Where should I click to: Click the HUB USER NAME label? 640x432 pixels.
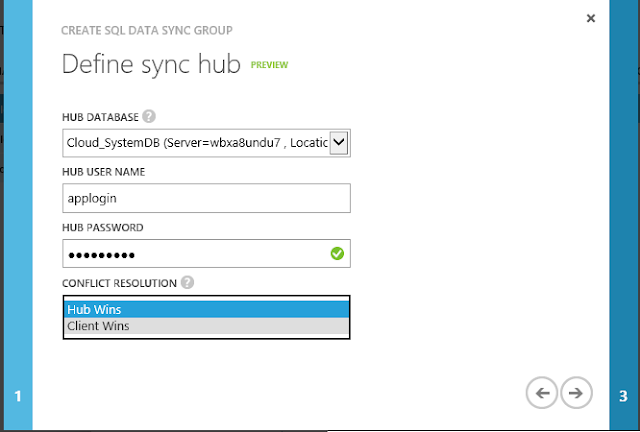coord(104,172)
